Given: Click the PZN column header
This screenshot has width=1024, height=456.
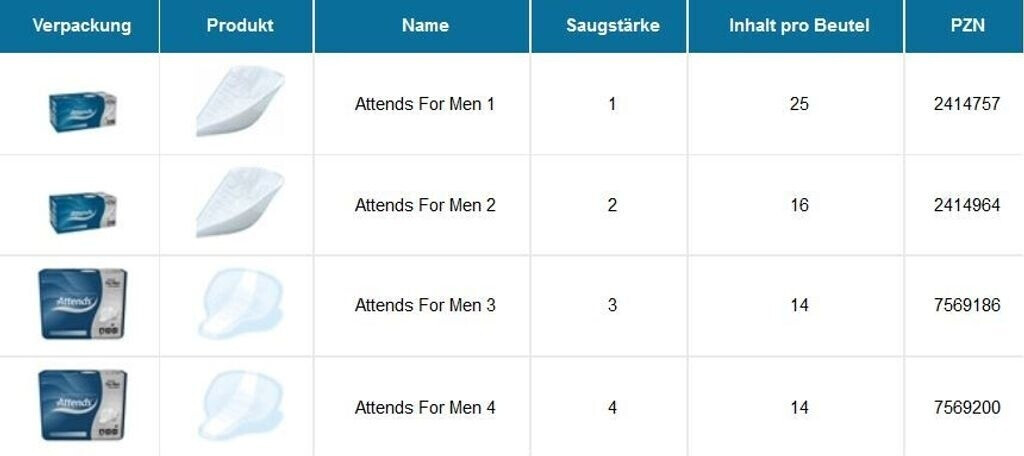Looking at the screenshot, I should [967, 25].
